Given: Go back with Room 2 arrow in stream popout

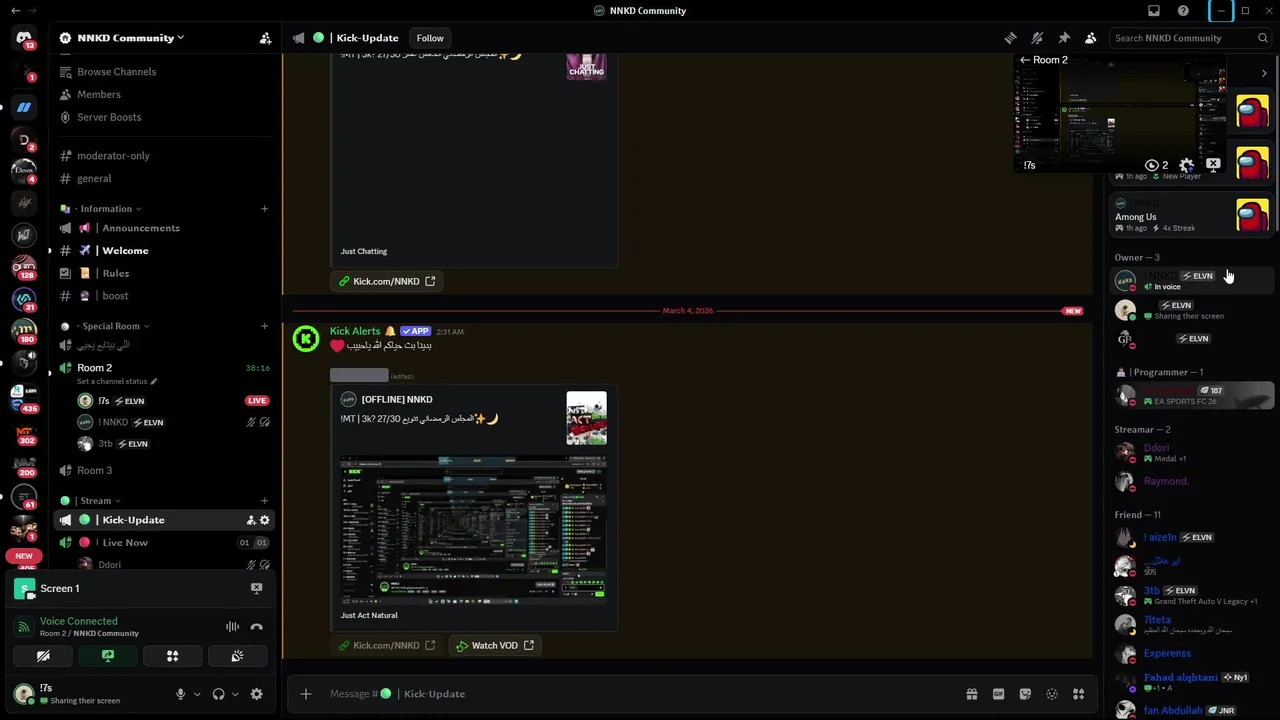Looking at the screenshot, I should [1024, 60].
